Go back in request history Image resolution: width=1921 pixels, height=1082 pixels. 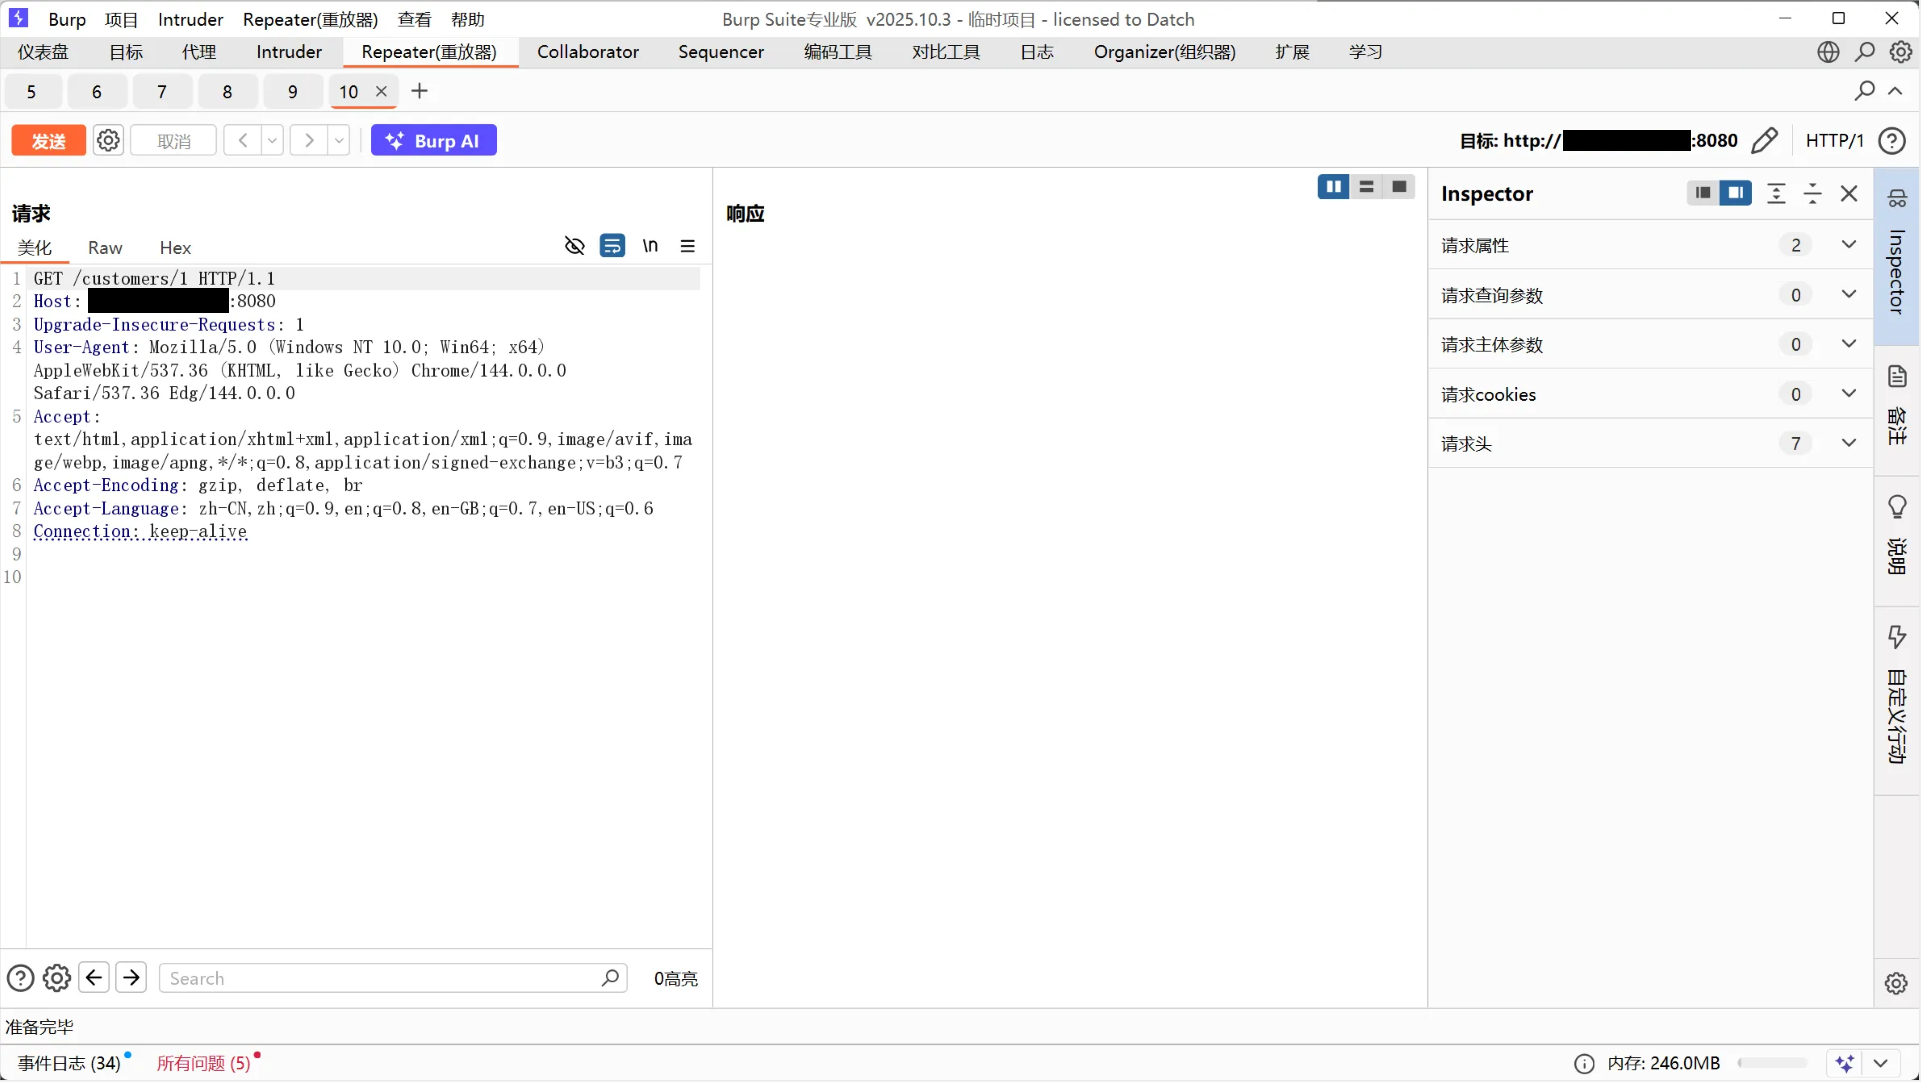(x=243, y=141)
